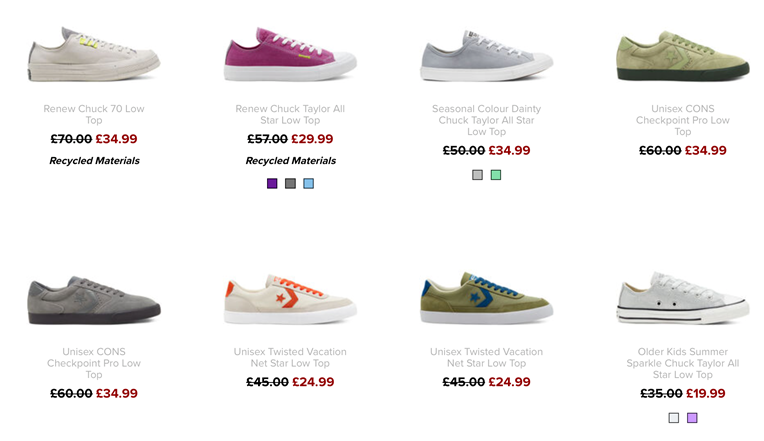This screenshot has height=441, width=764.
Task: Open the pink Renew Chuck Taylor shoe image
Action: coord(290,54)
